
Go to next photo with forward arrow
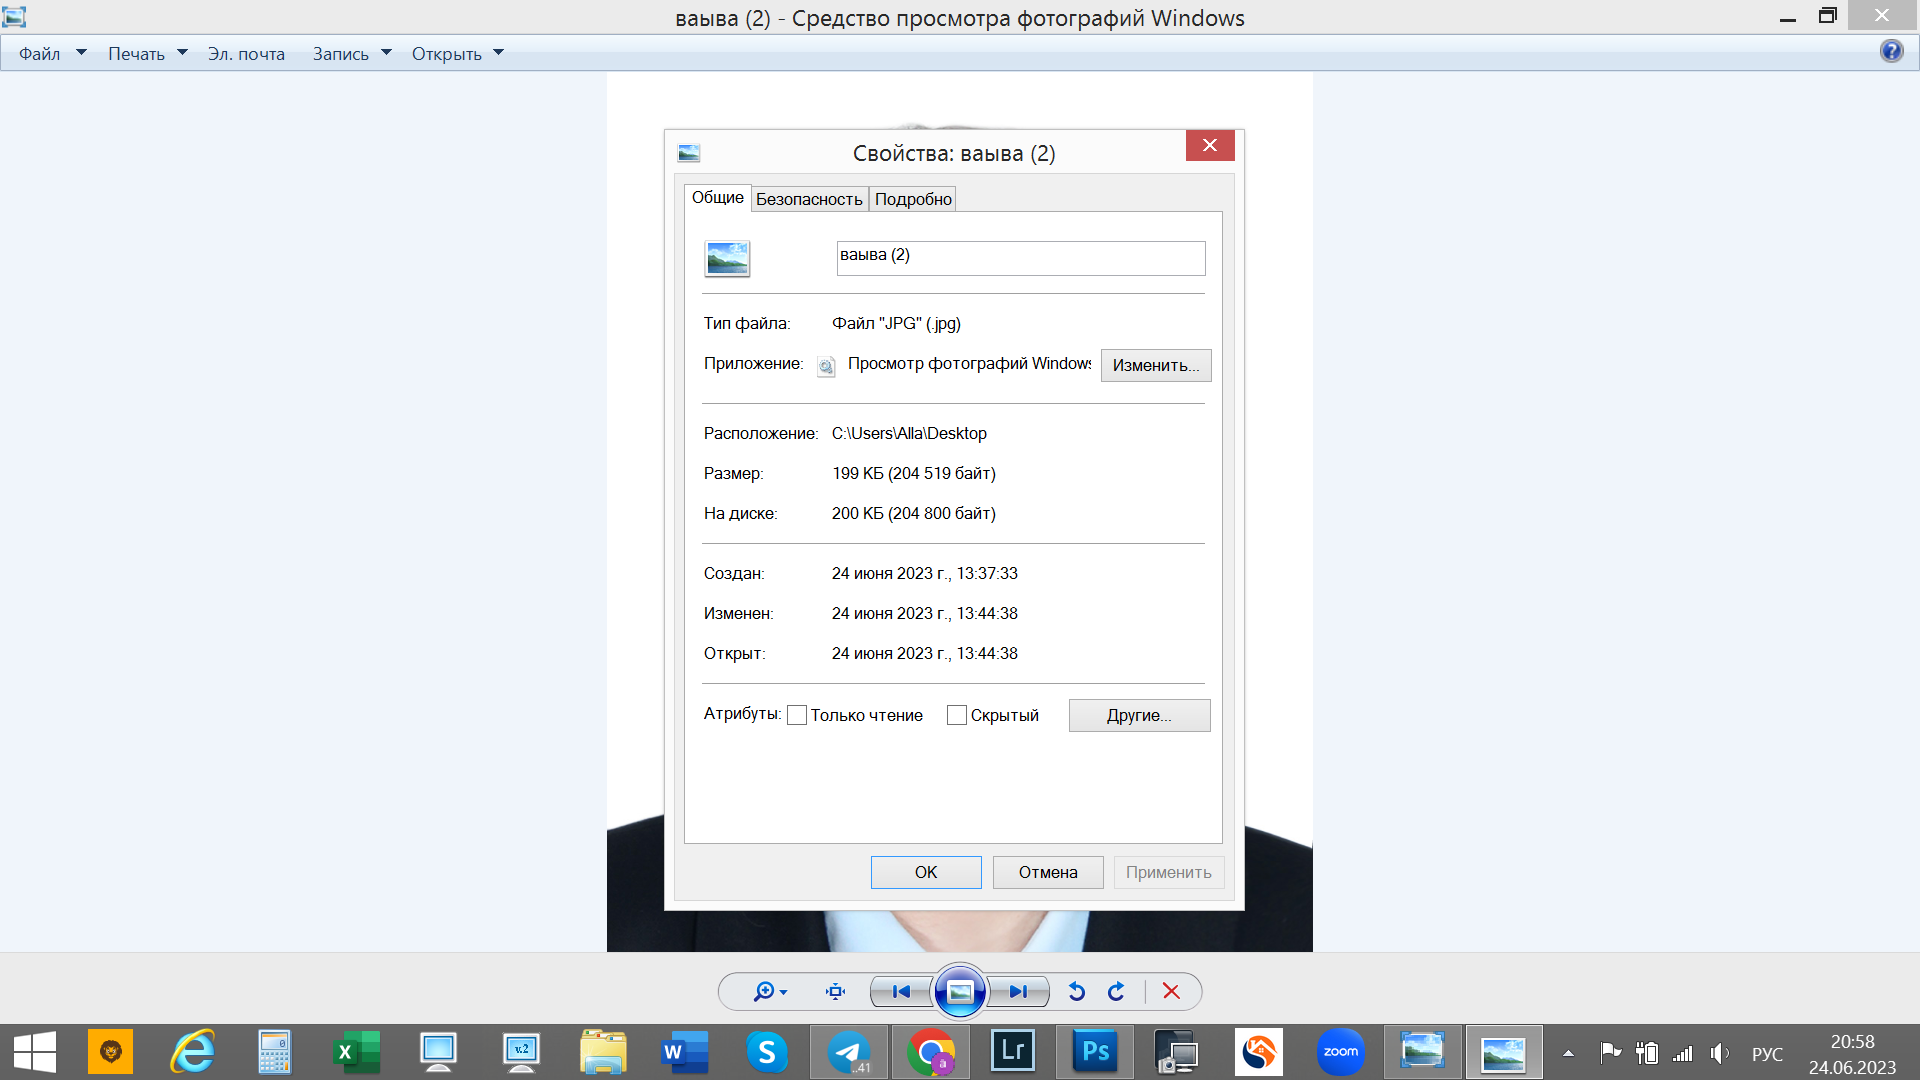(1018, 991)
